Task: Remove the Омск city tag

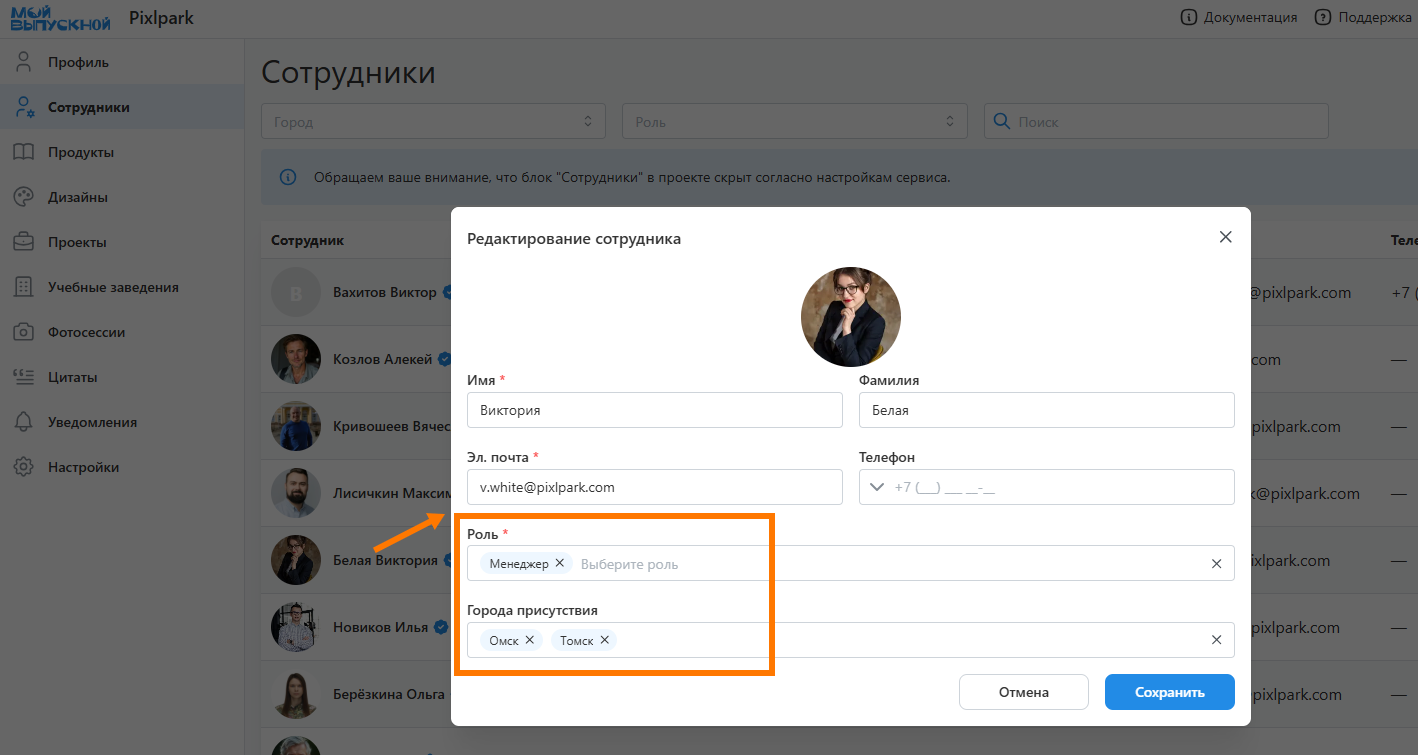Action: [529, 640]
